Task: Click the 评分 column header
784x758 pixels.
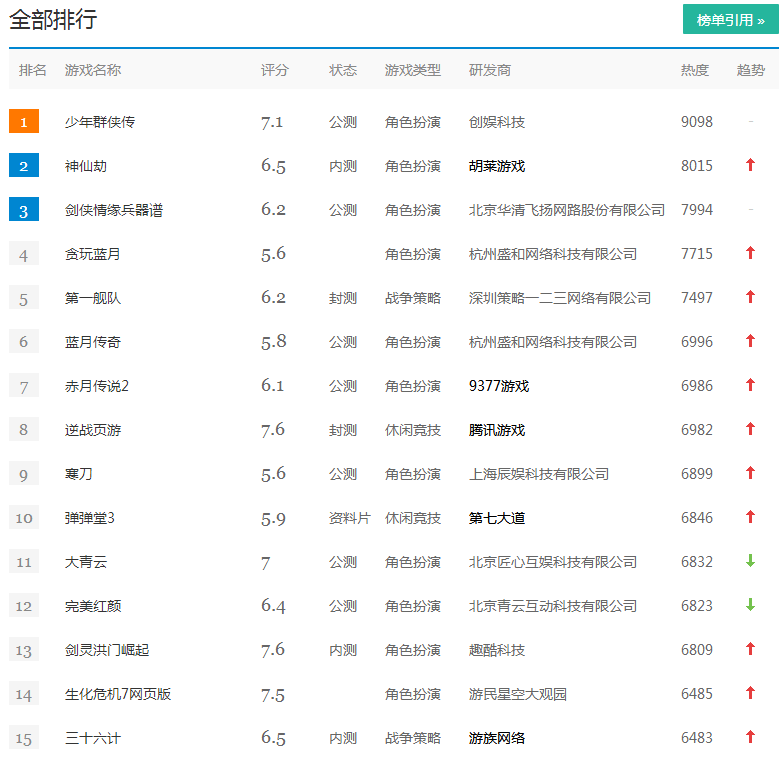Action: (274, 70)
